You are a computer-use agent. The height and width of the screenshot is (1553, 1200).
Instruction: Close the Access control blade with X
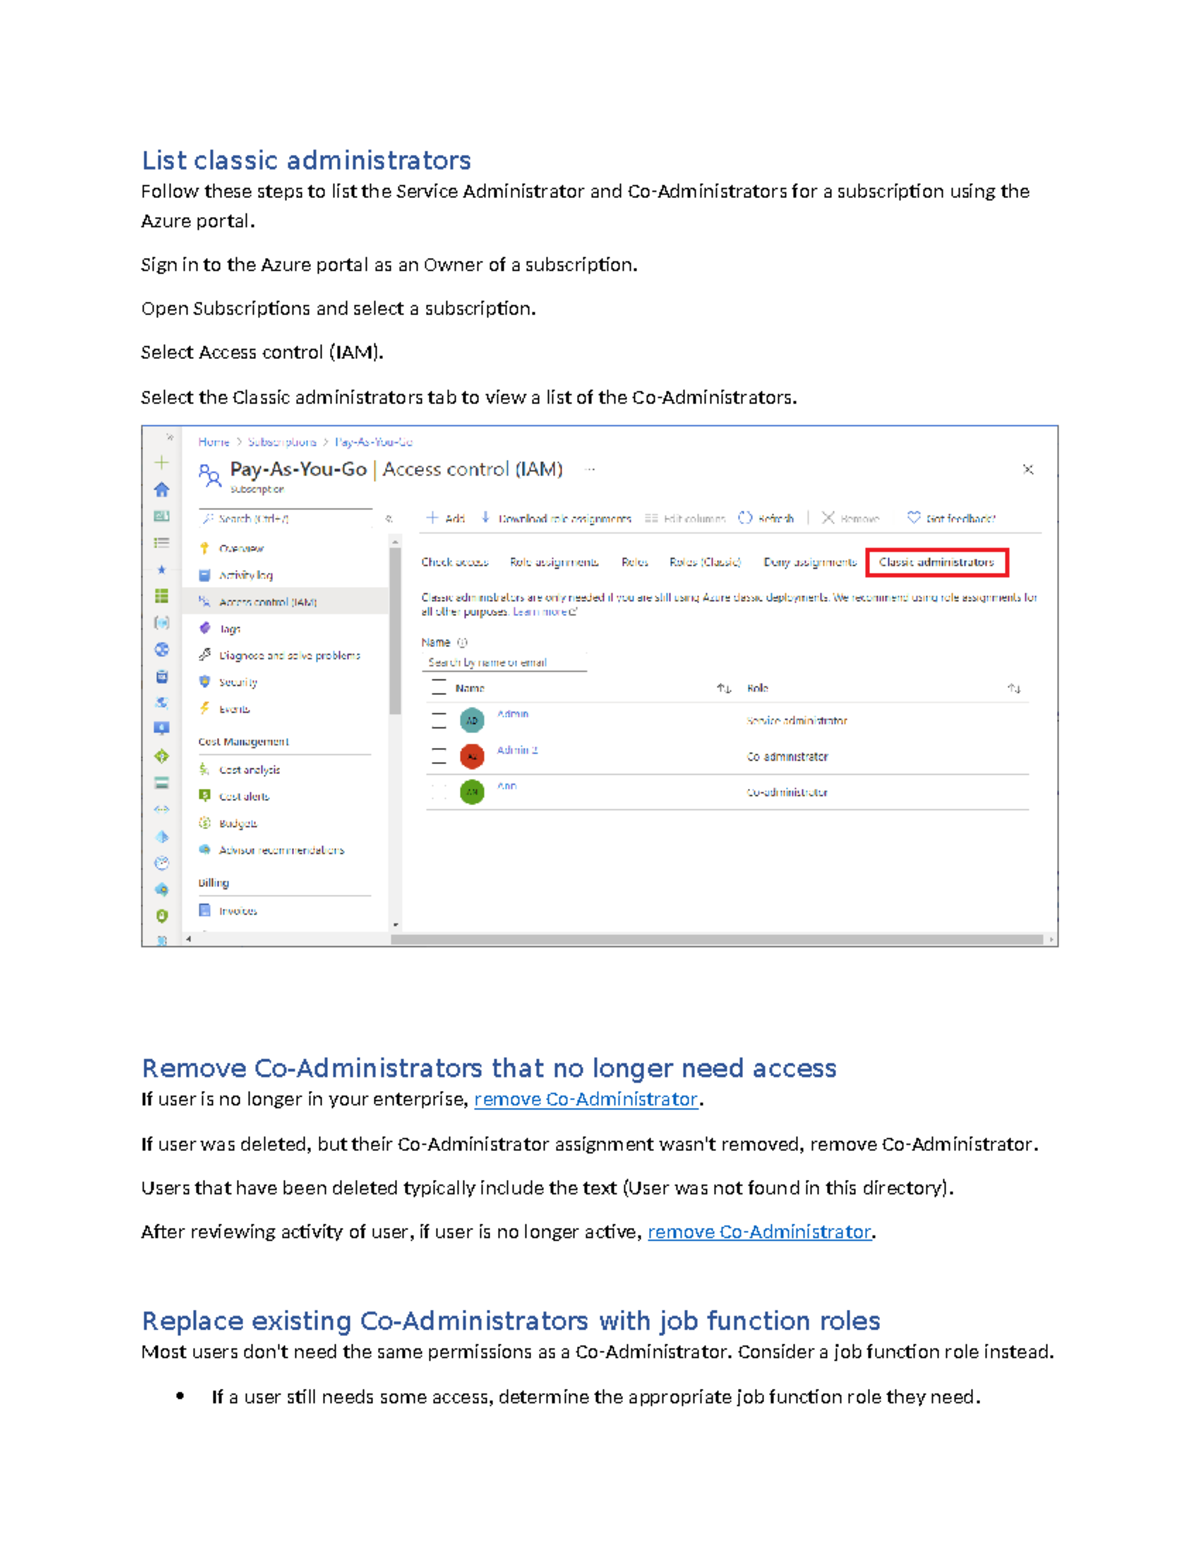point(1028,469)
